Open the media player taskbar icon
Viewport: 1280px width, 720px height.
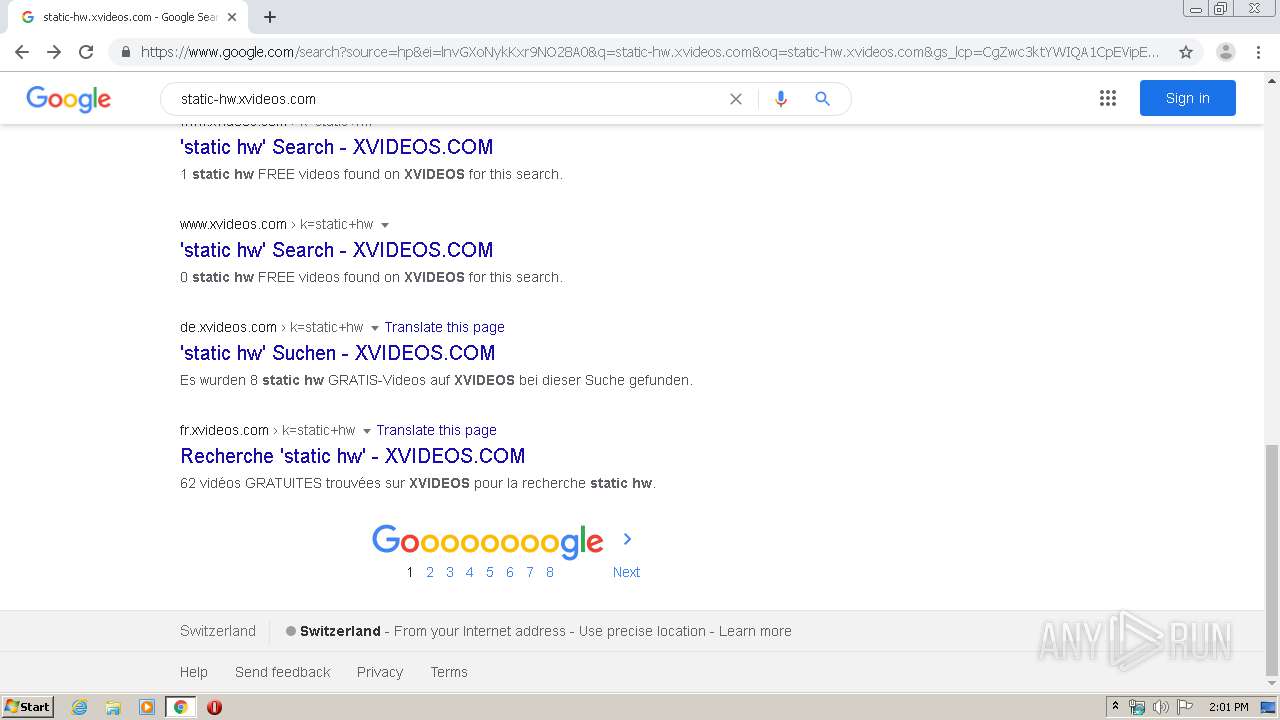147,707
